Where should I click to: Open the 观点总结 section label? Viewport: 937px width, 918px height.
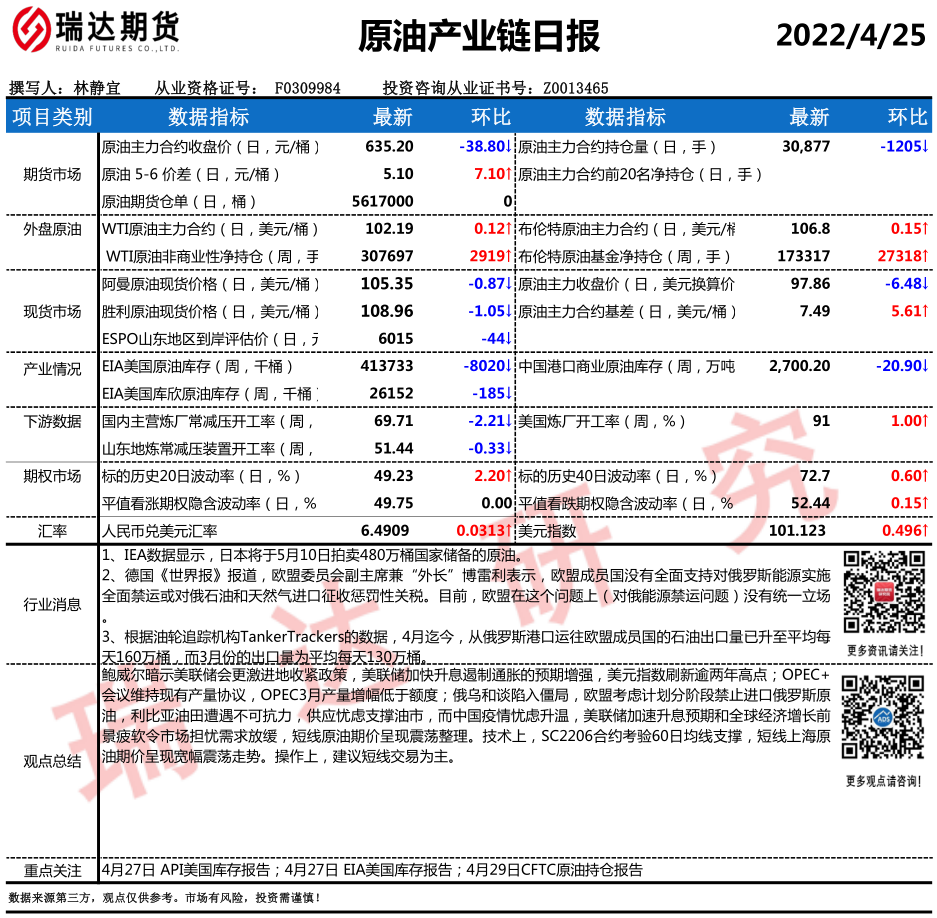52,761
